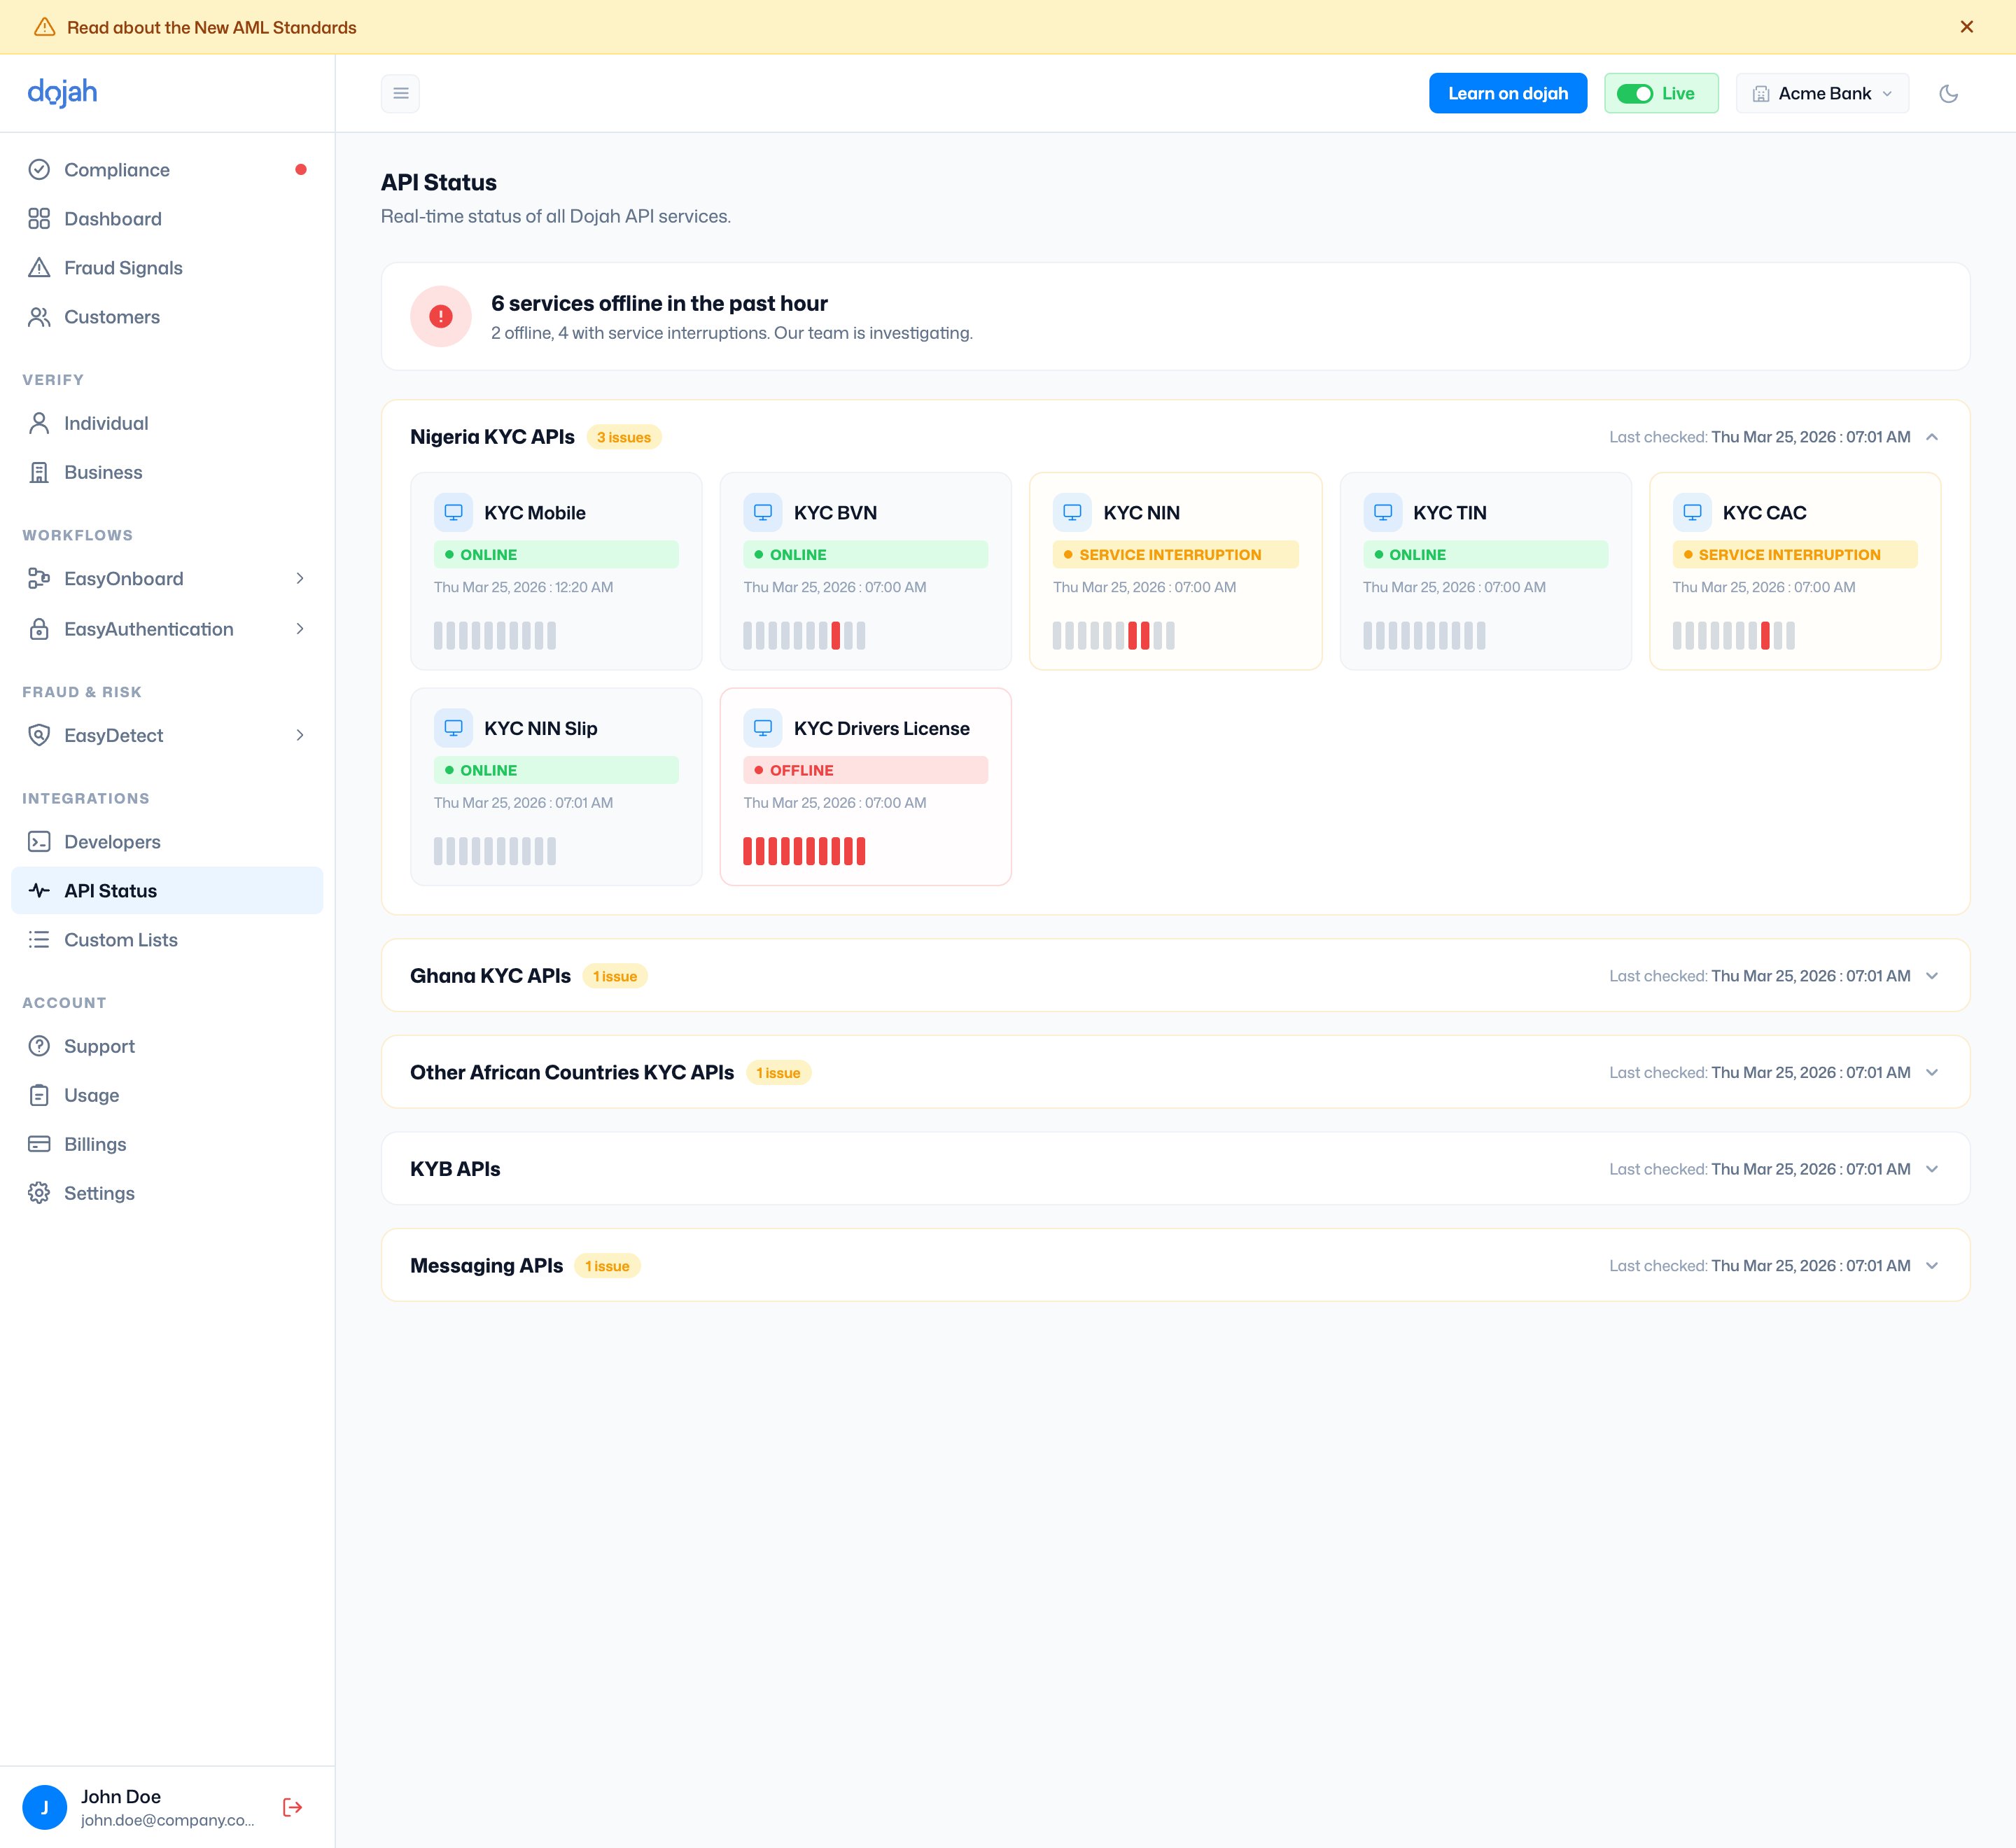Go to Dashboard in the sidebar
Screen dimensions: 2016x1848
167,219
